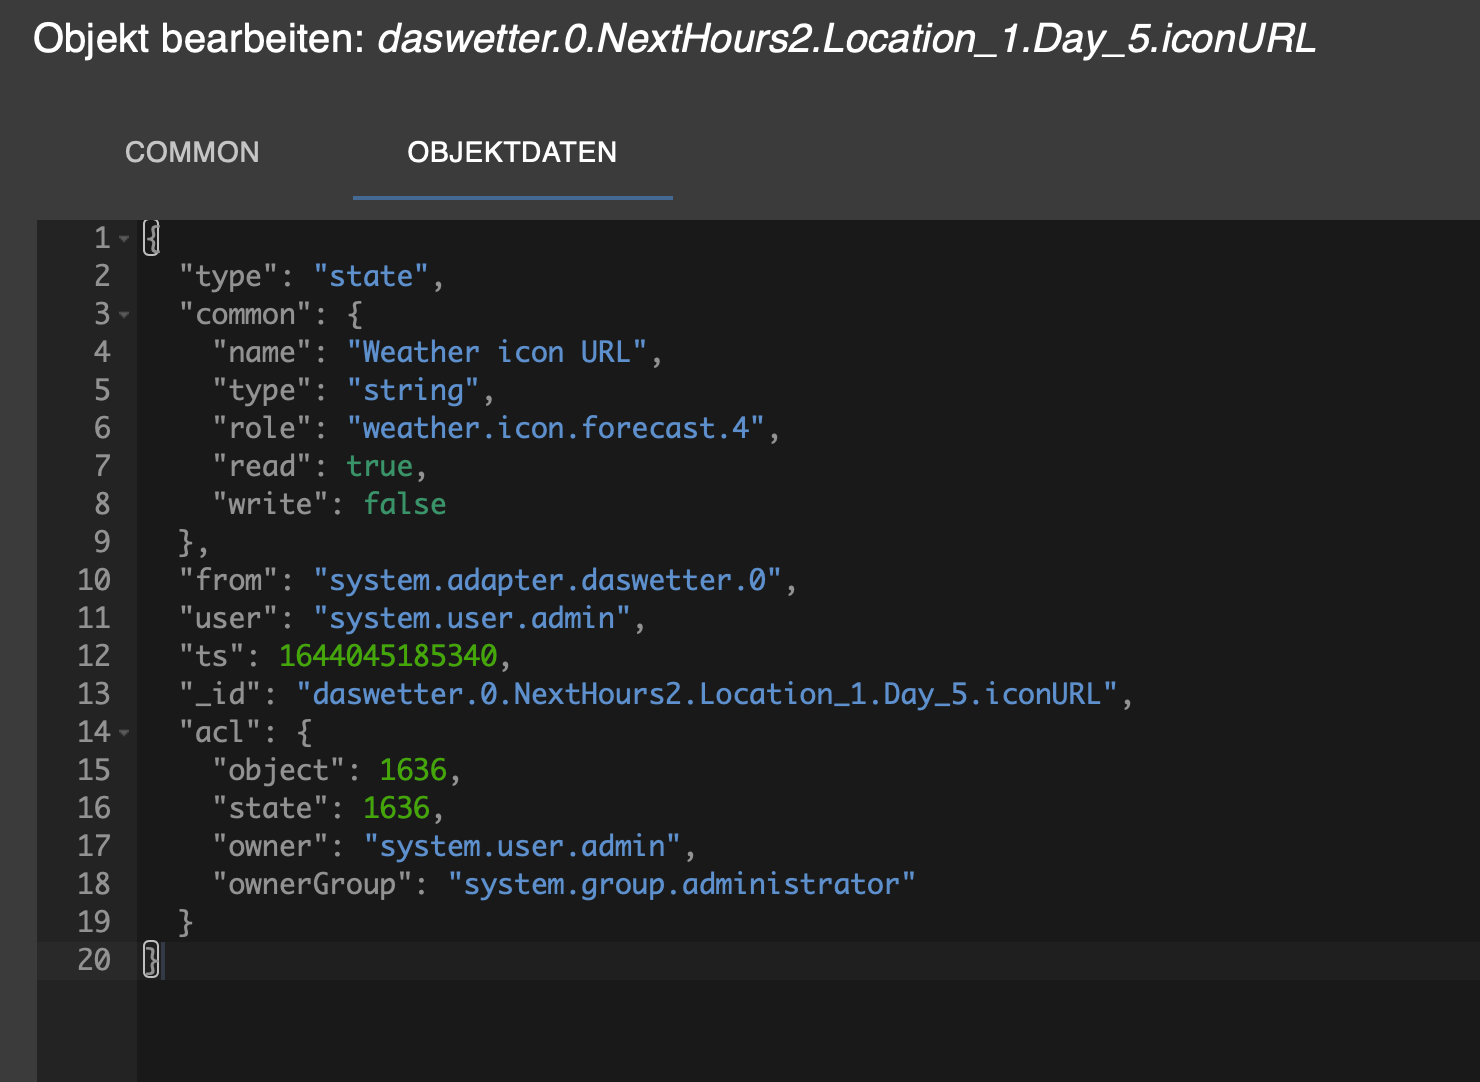
Task: Click the "system.adapter.daswetter.0" from value
Action: pos(546,580)
